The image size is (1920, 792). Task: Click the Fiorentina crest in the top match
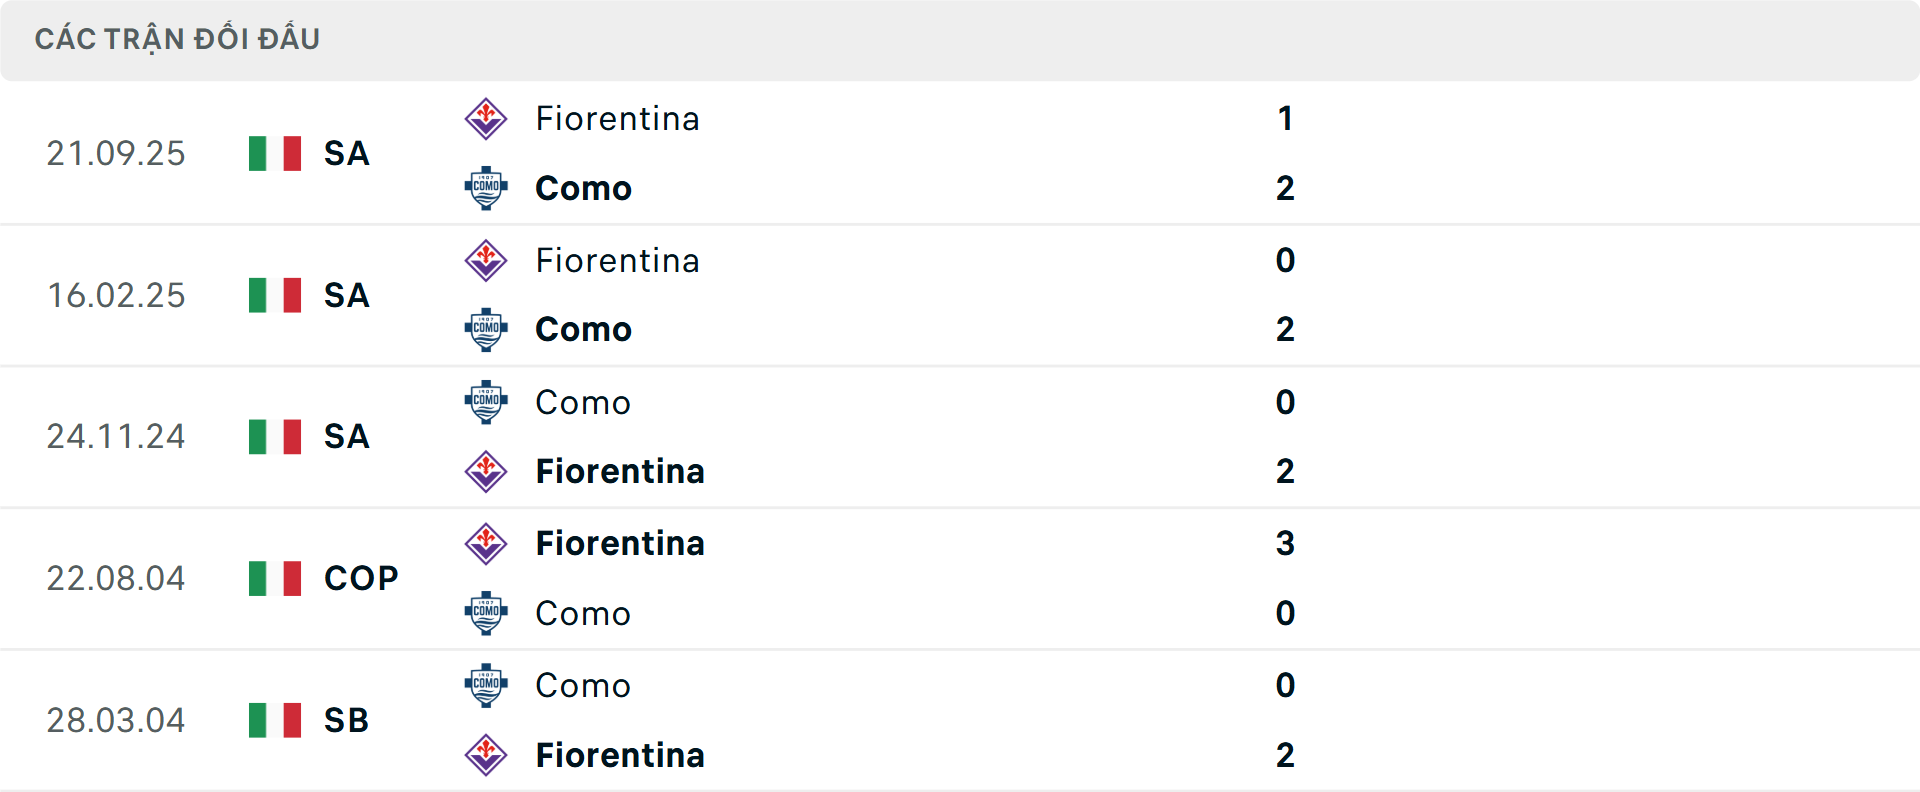(487, 118)
